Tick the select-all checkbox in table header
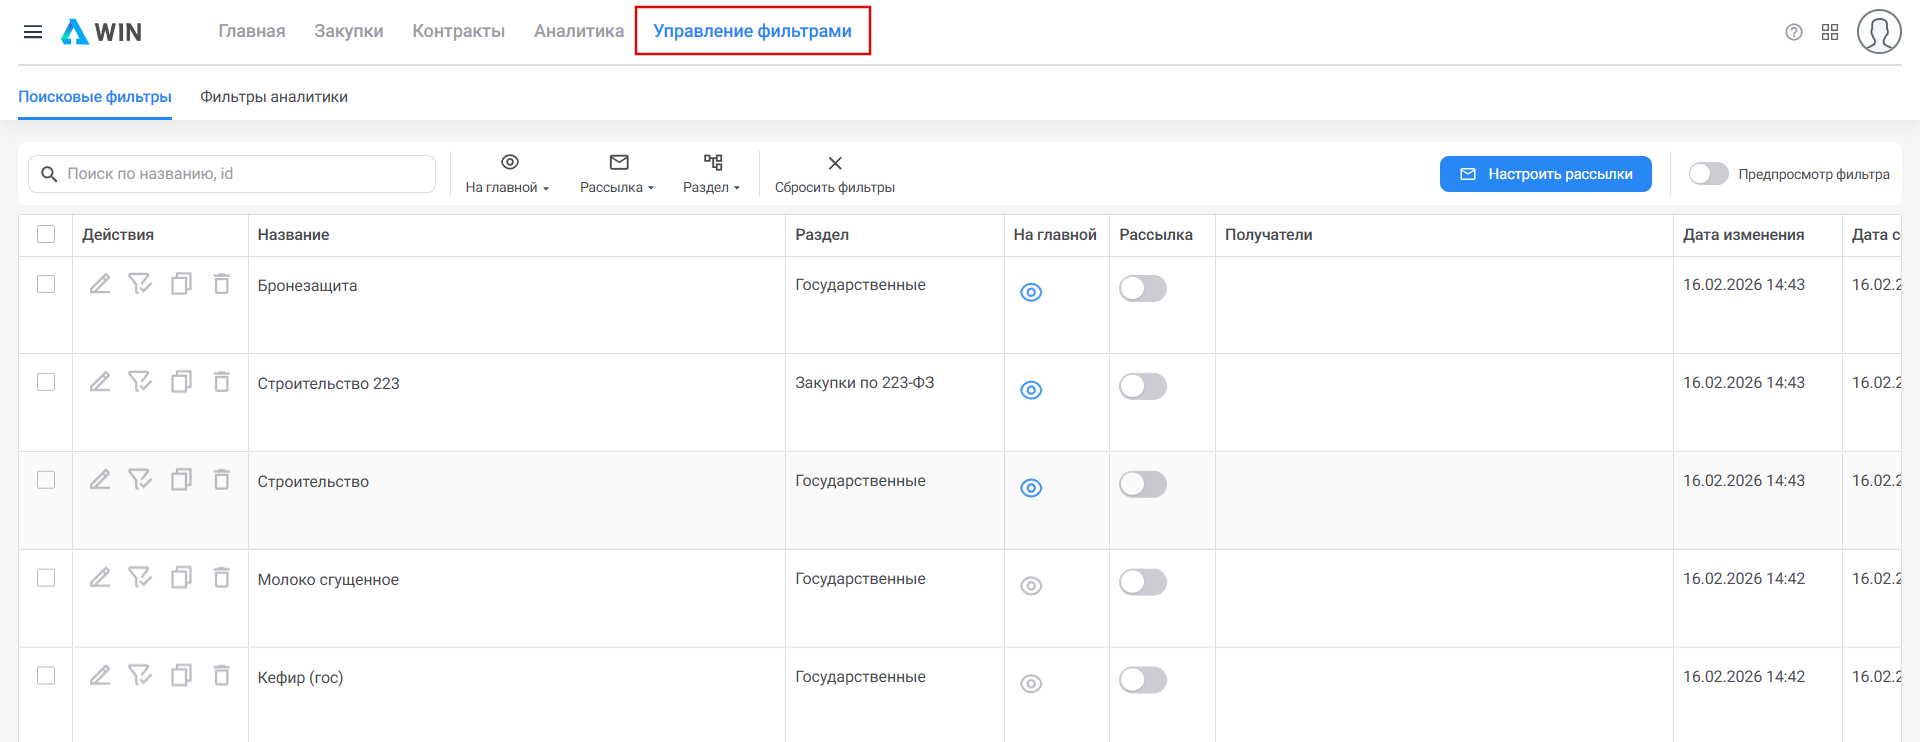 pos(46,234)
